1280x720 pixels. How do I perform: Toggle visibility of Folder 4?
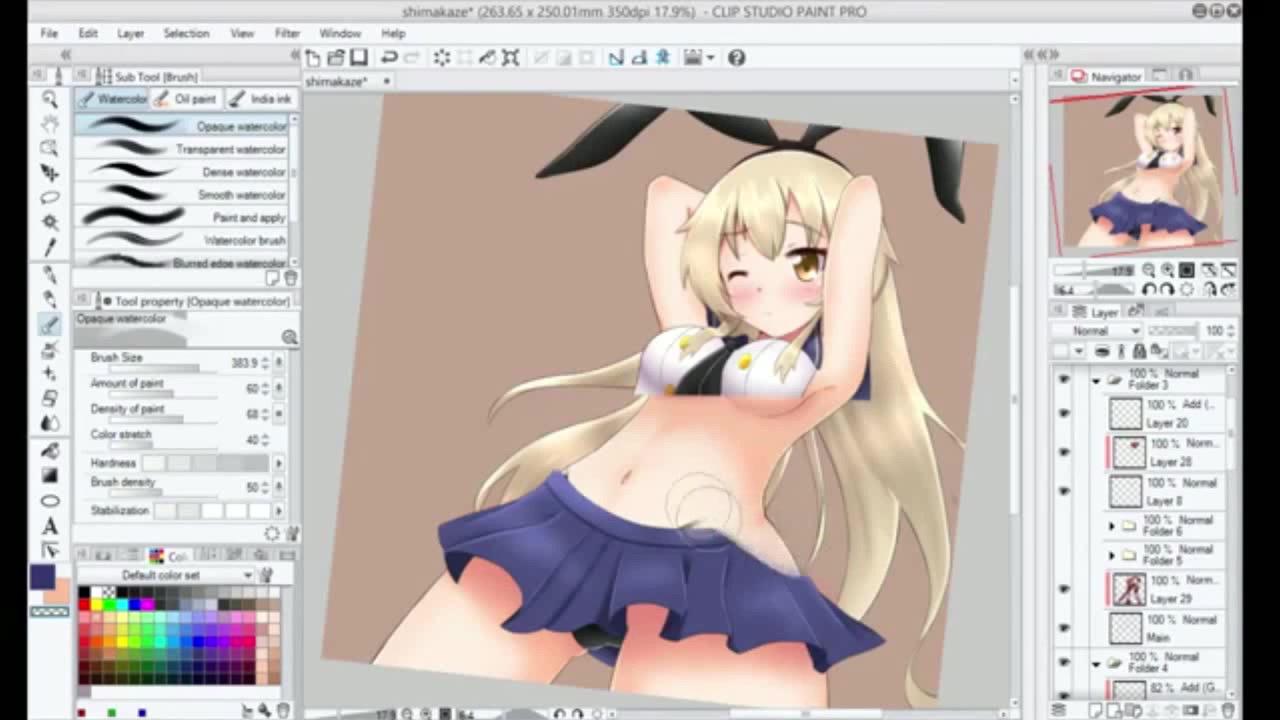pos(1063,663)
